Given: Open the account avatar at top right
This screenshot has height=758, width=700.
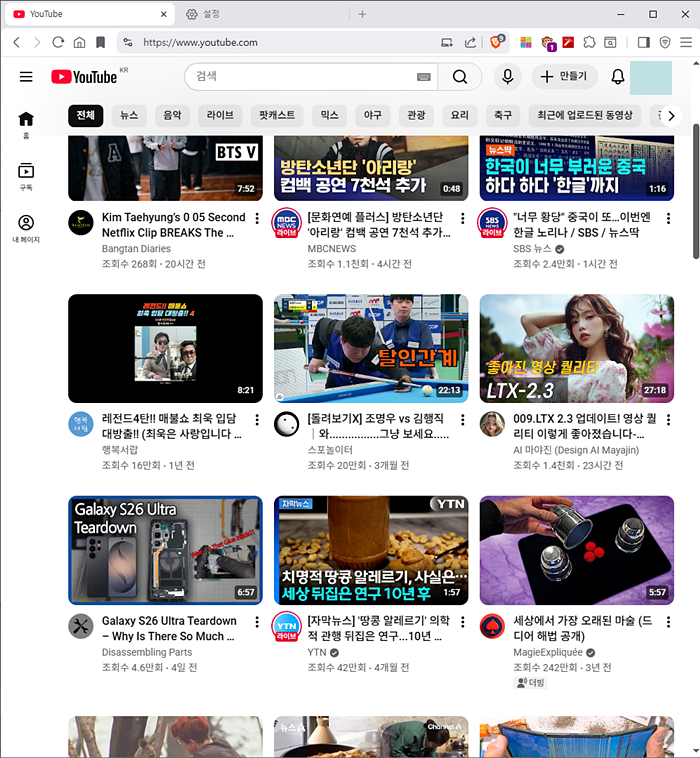Looking at the screenshot, I should [651, 78].
